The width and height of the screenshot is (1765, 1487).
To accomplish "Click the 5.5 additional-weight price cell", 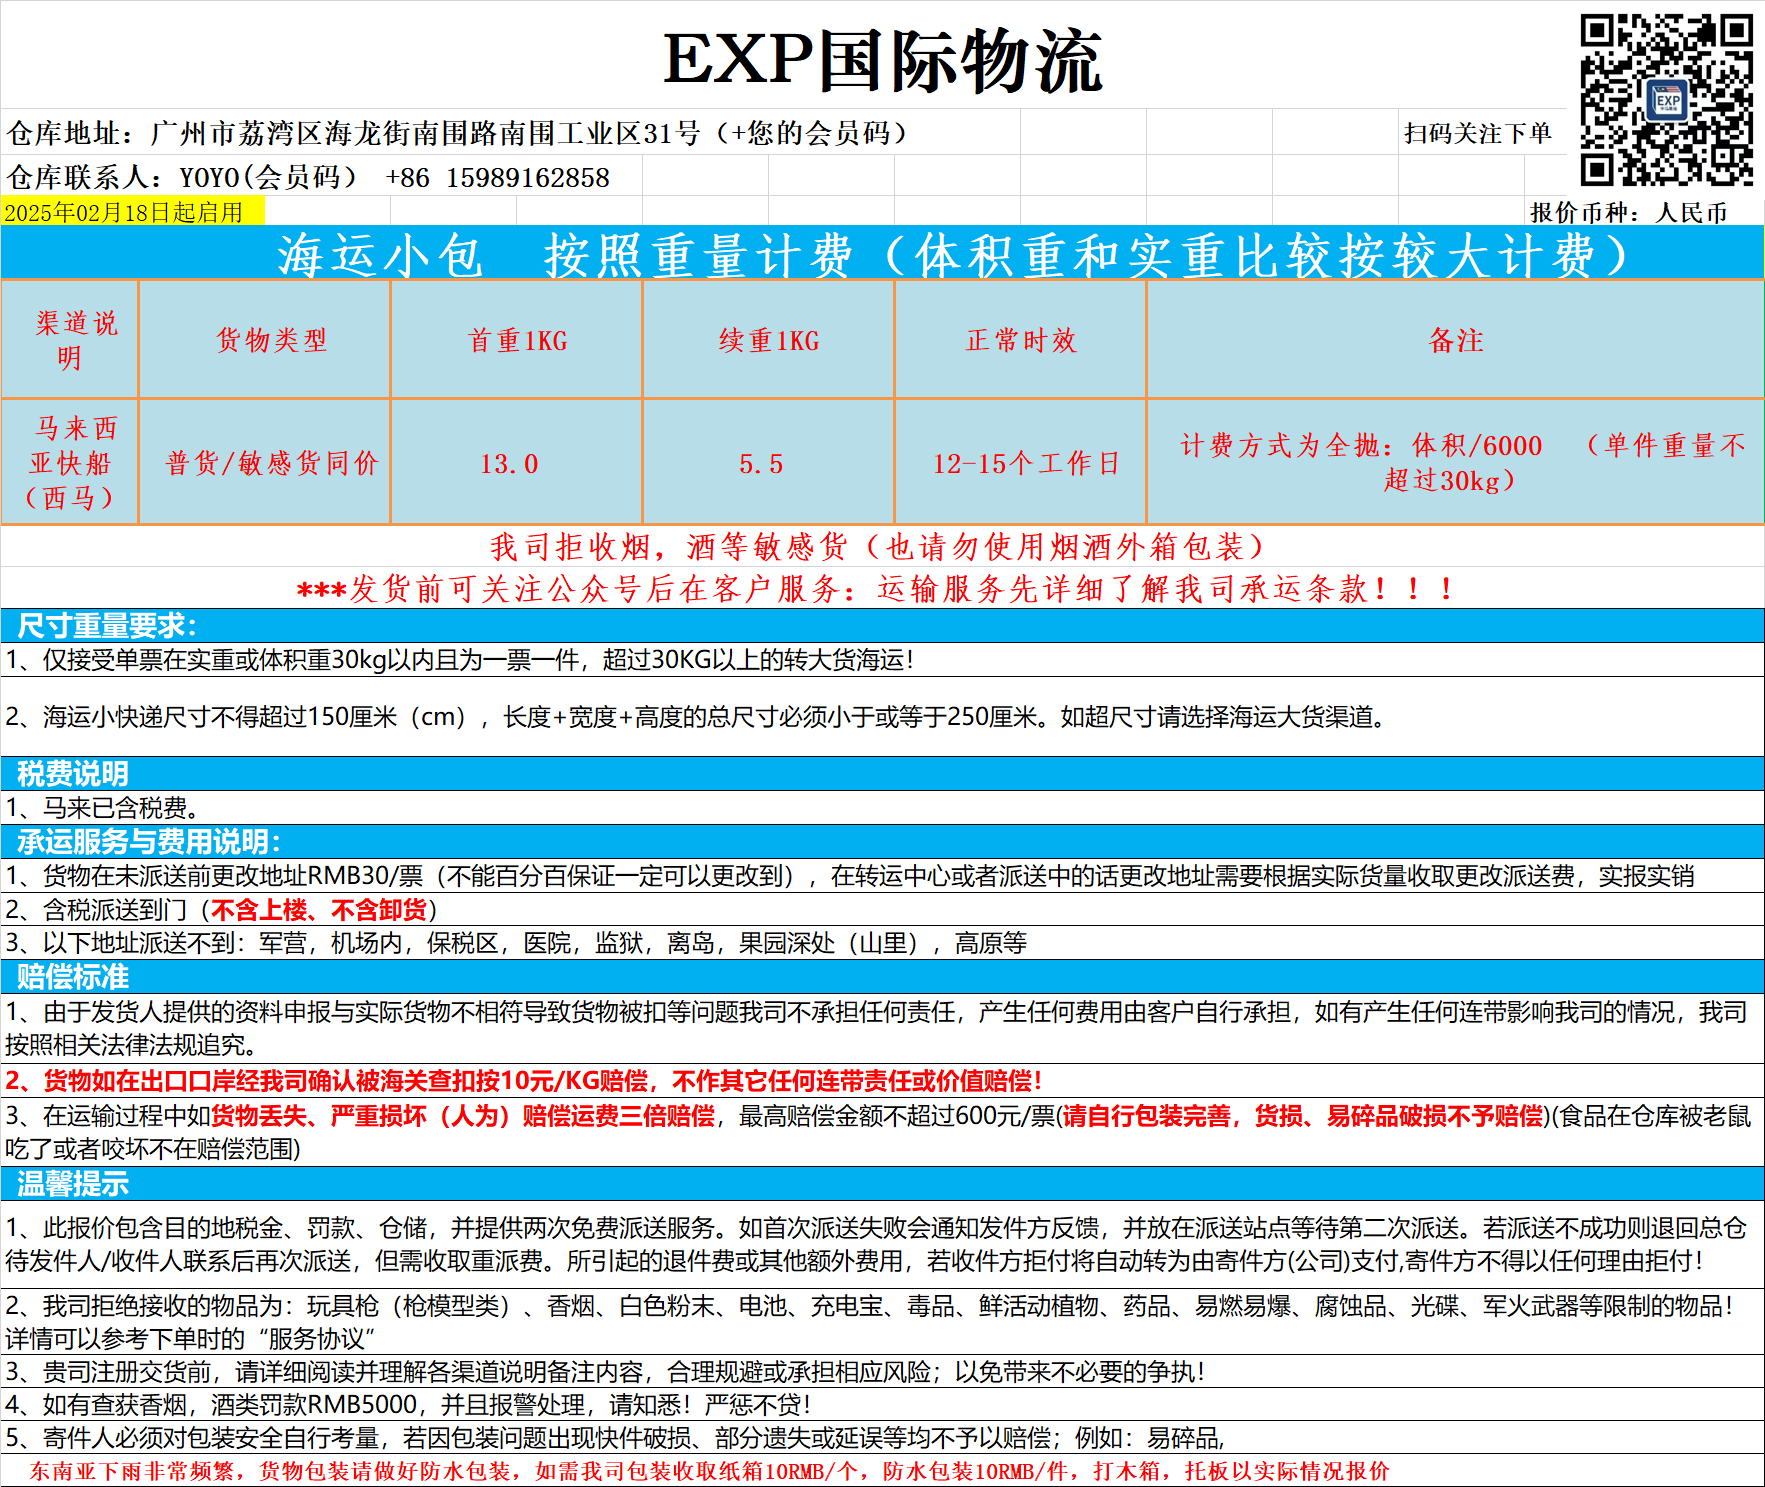I will tap(769, 462).
